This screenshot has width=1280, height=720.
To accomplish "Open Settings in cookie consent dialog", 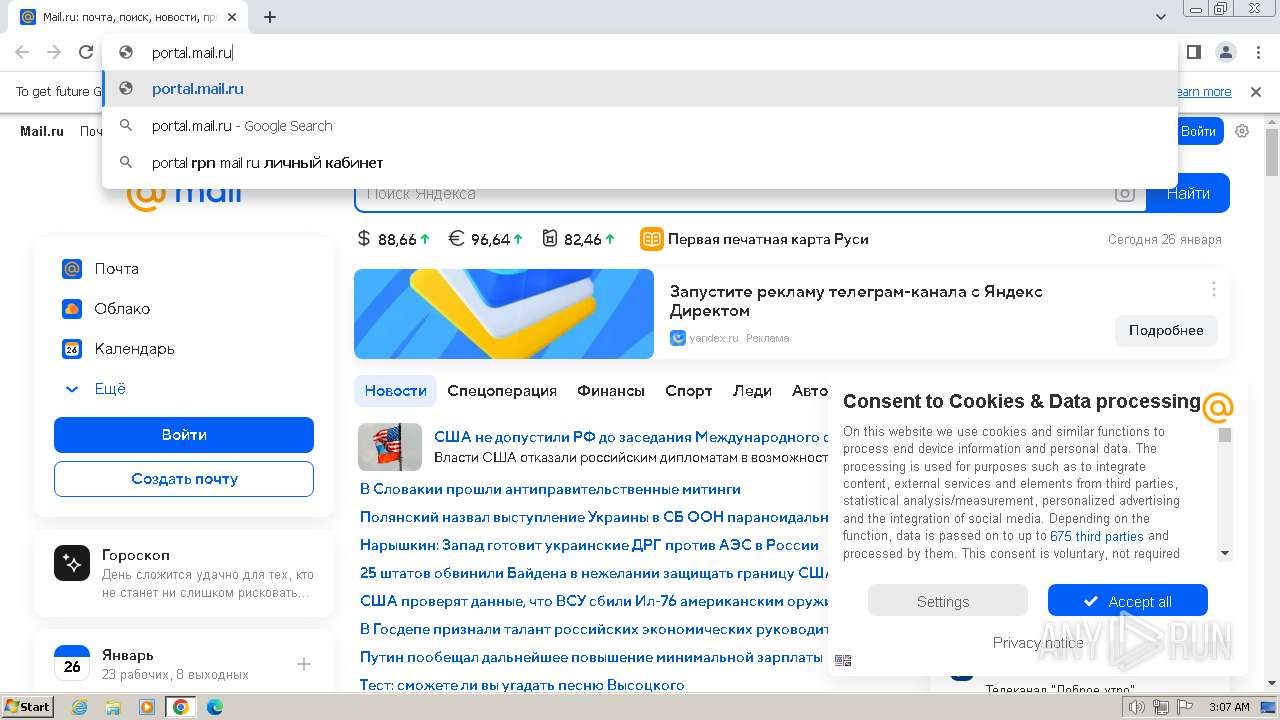I will click(947, 601).
